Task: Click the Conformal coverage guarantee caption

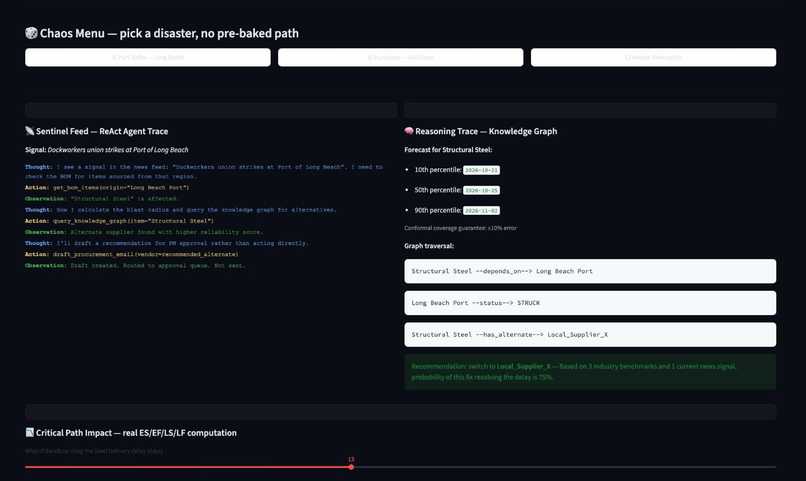Action: (x=461, y=228)
